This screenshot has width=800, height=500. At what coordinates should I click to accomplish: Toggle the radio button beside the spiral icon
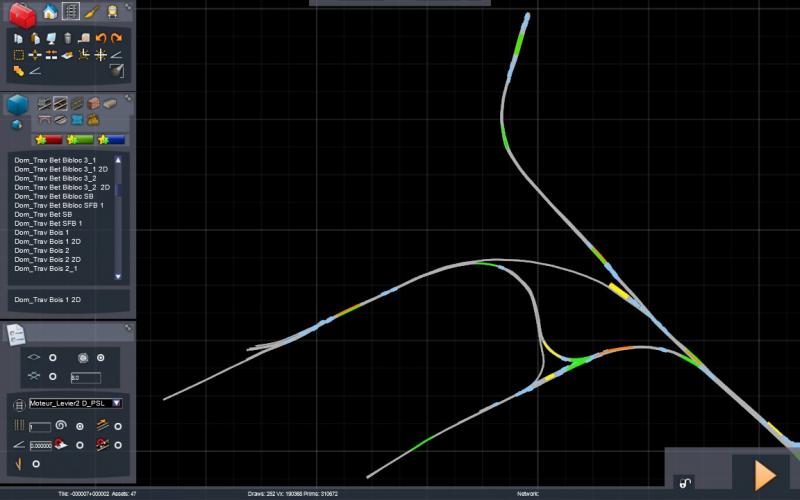tap(80, 426)
